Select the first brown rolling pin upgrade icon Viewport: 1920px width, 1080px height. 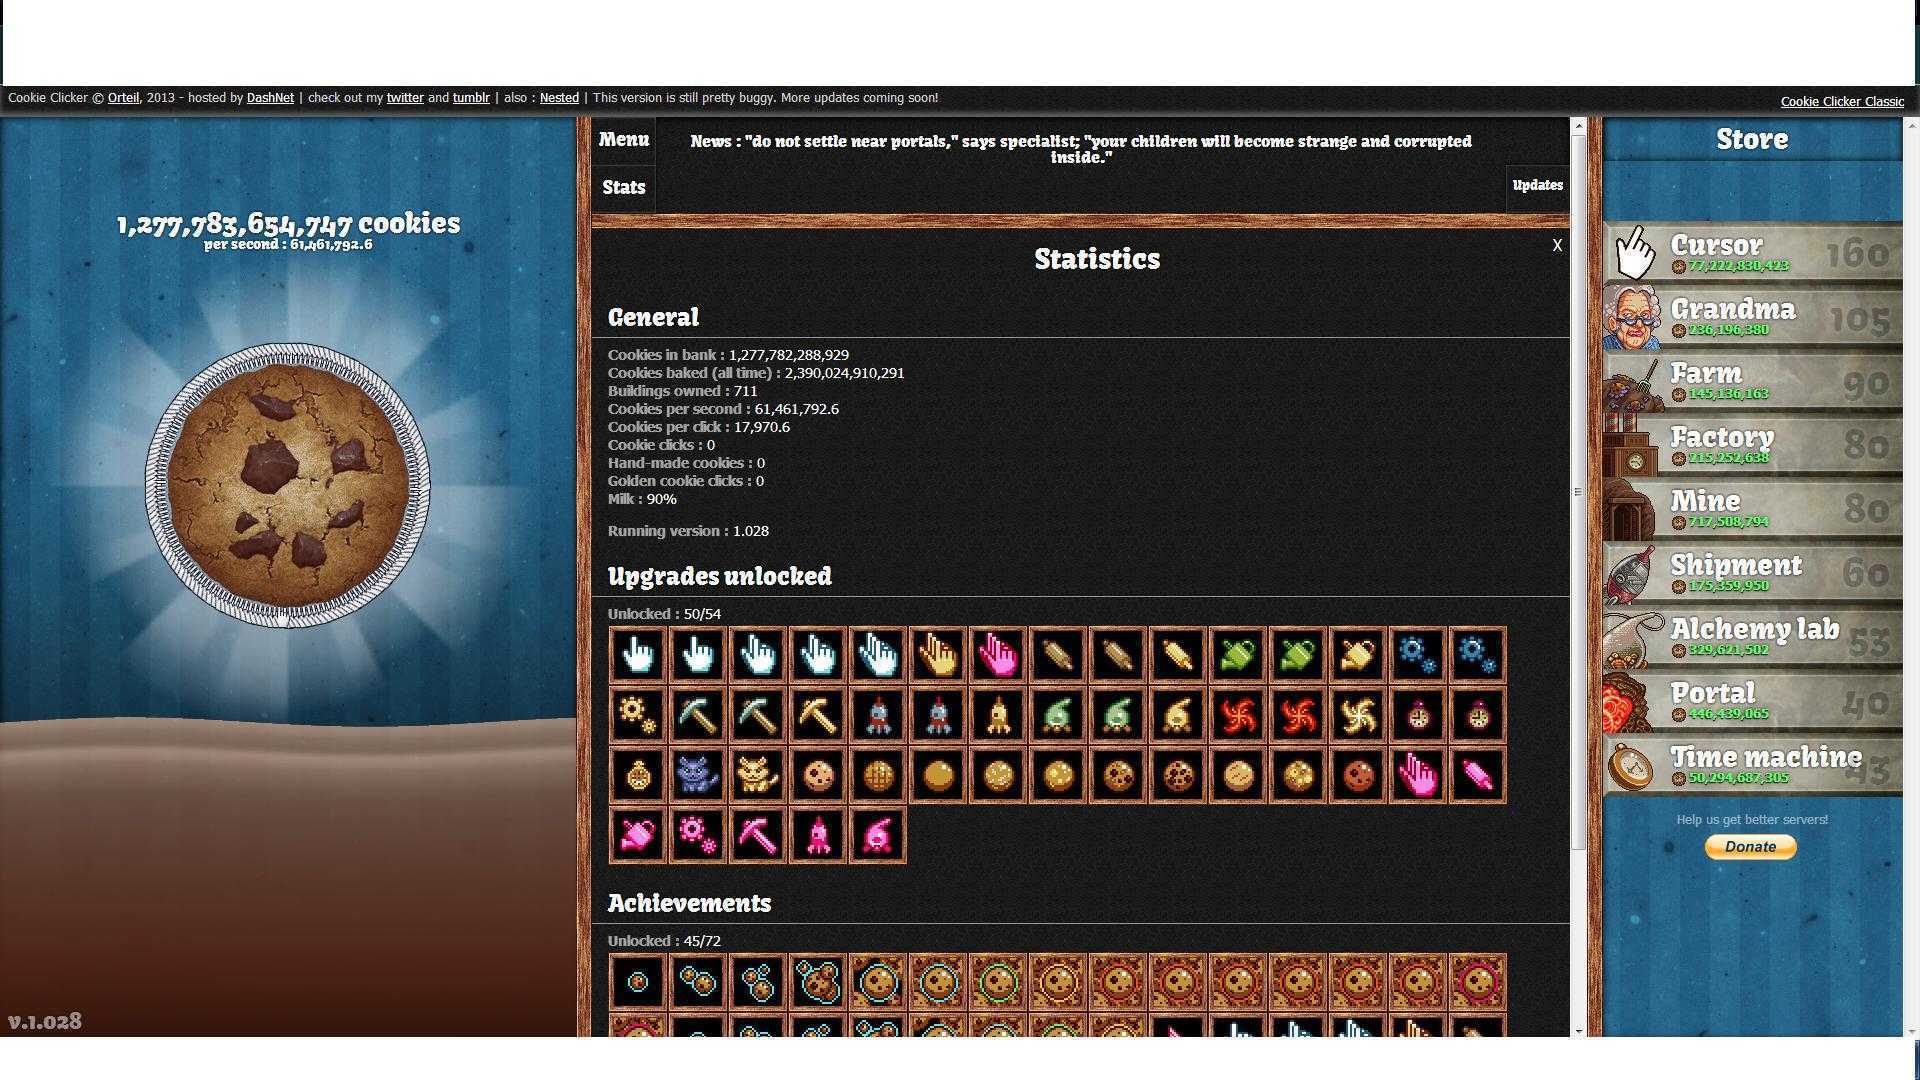coord(1058,656)
